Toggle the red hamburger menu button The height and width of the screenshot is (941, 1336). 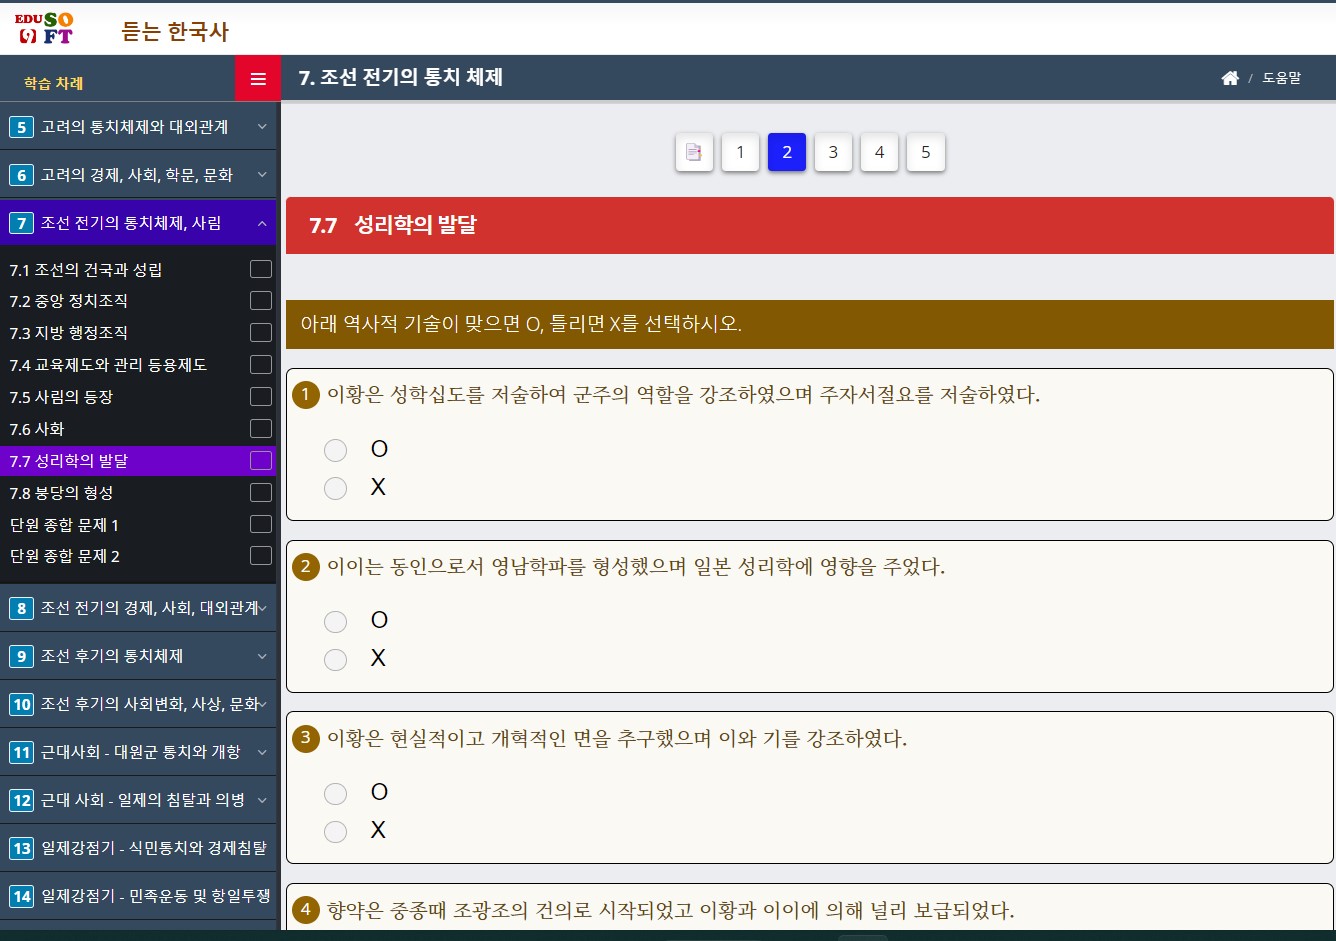click(258, 79)
